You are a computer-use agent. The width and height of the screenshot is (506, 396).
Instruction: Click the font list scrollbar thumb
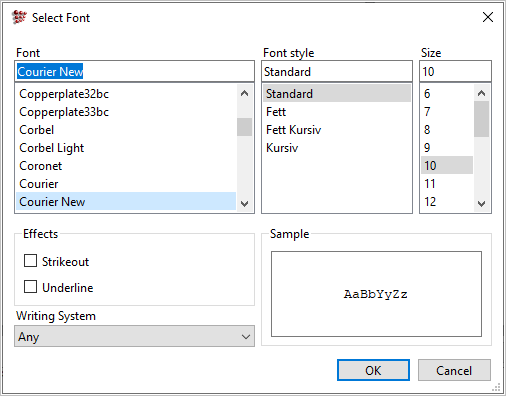click(244, 127)
